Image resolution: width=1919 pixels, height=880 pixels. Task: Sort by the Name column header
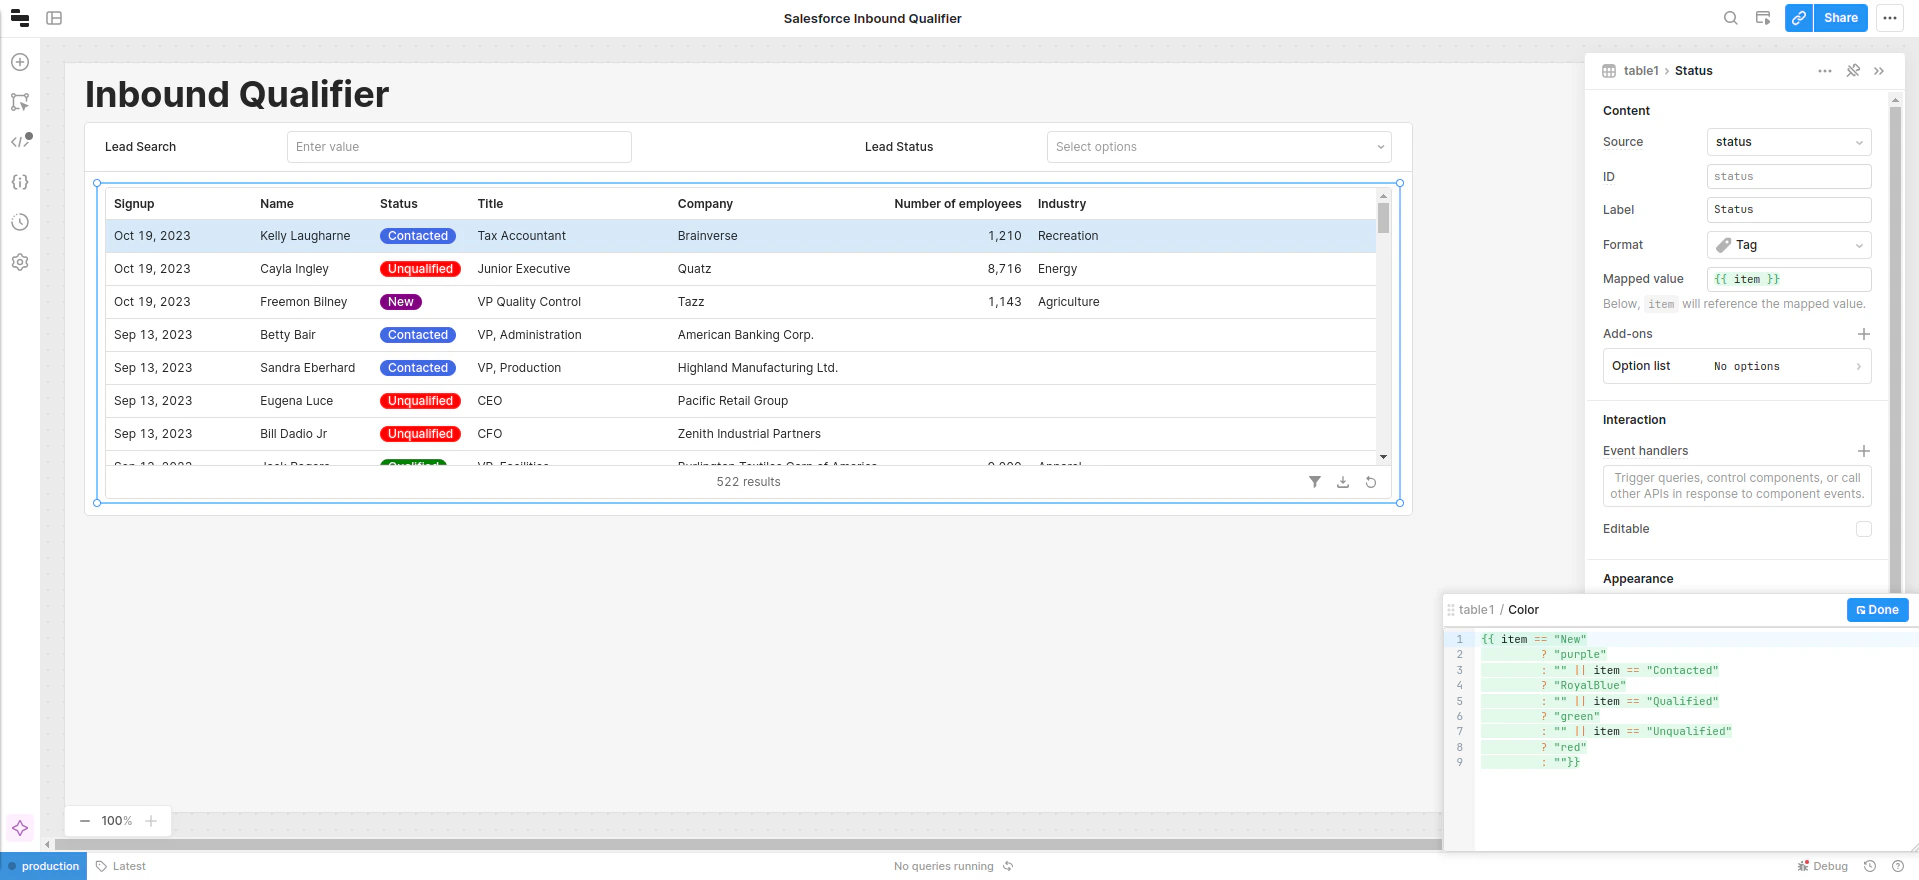tap(277, 204)
